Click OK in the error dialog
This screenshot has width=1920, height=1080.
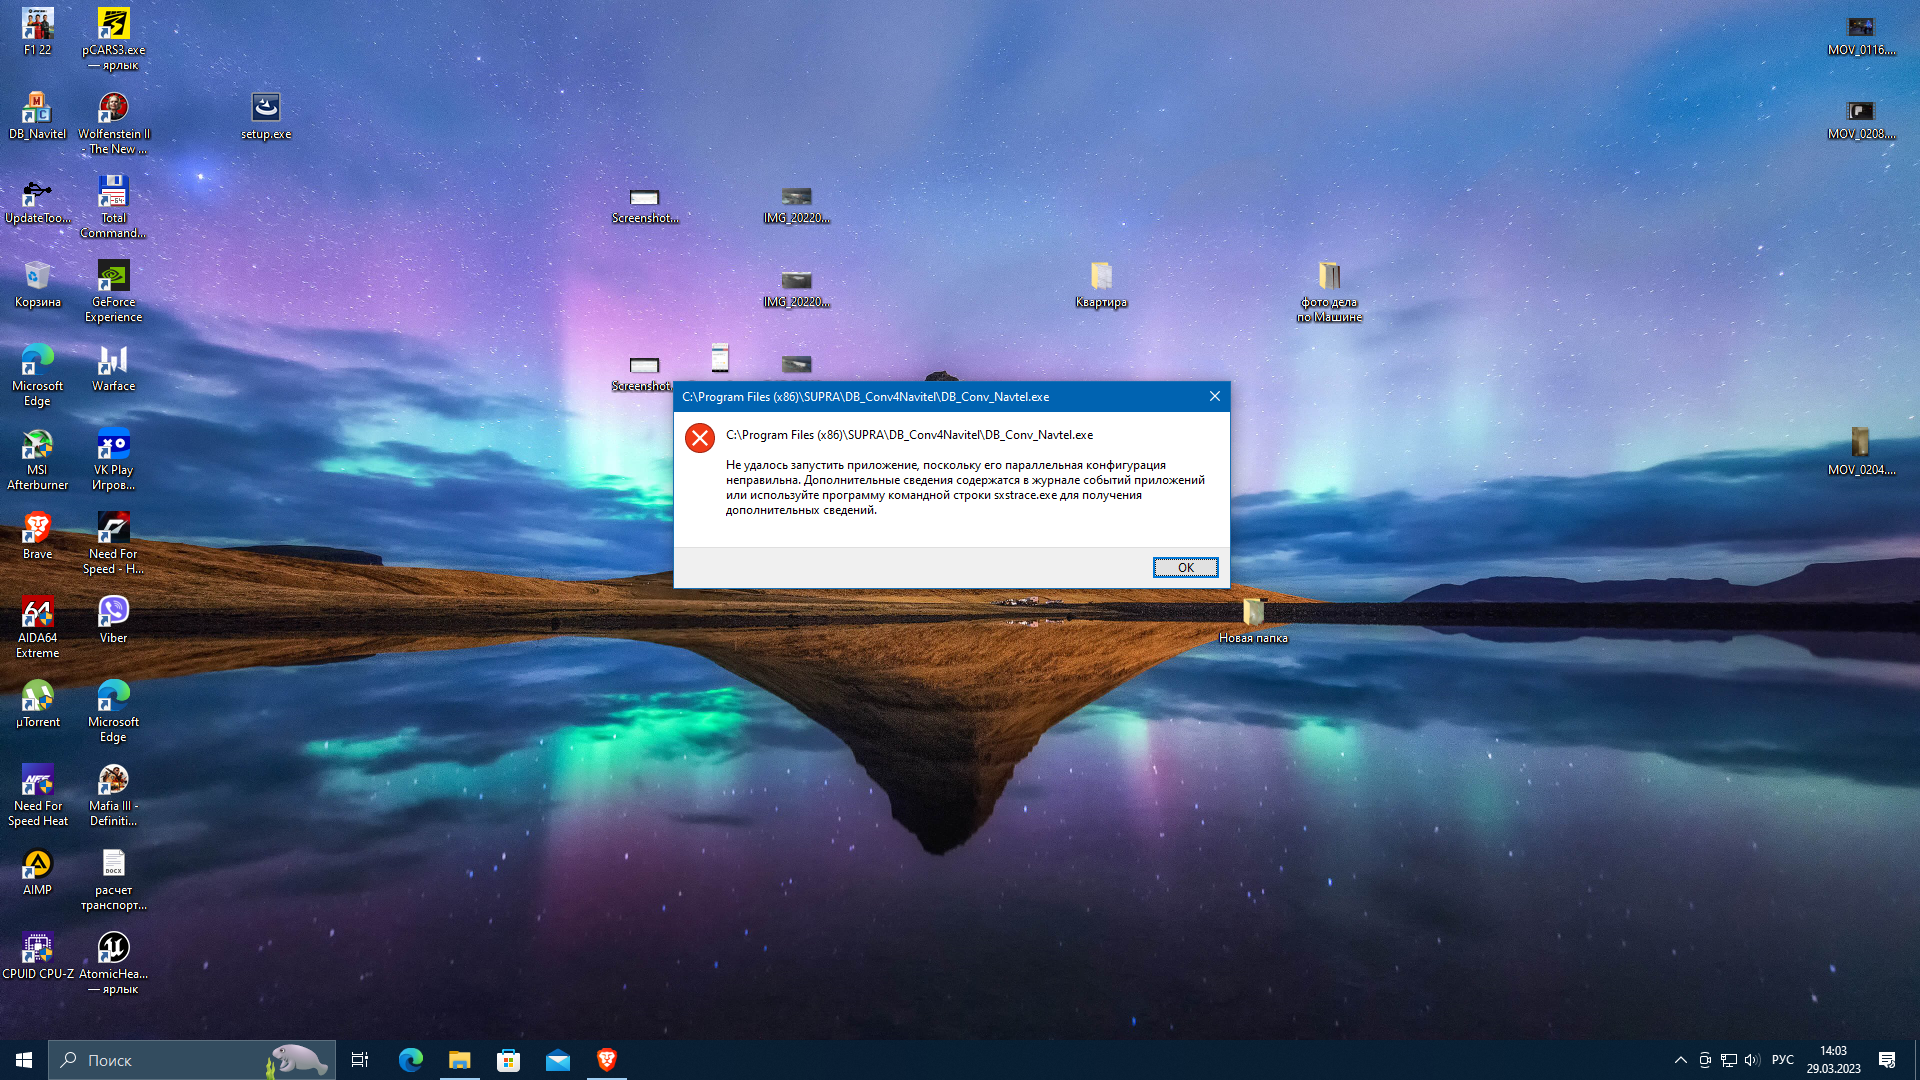click(1185, 567)
